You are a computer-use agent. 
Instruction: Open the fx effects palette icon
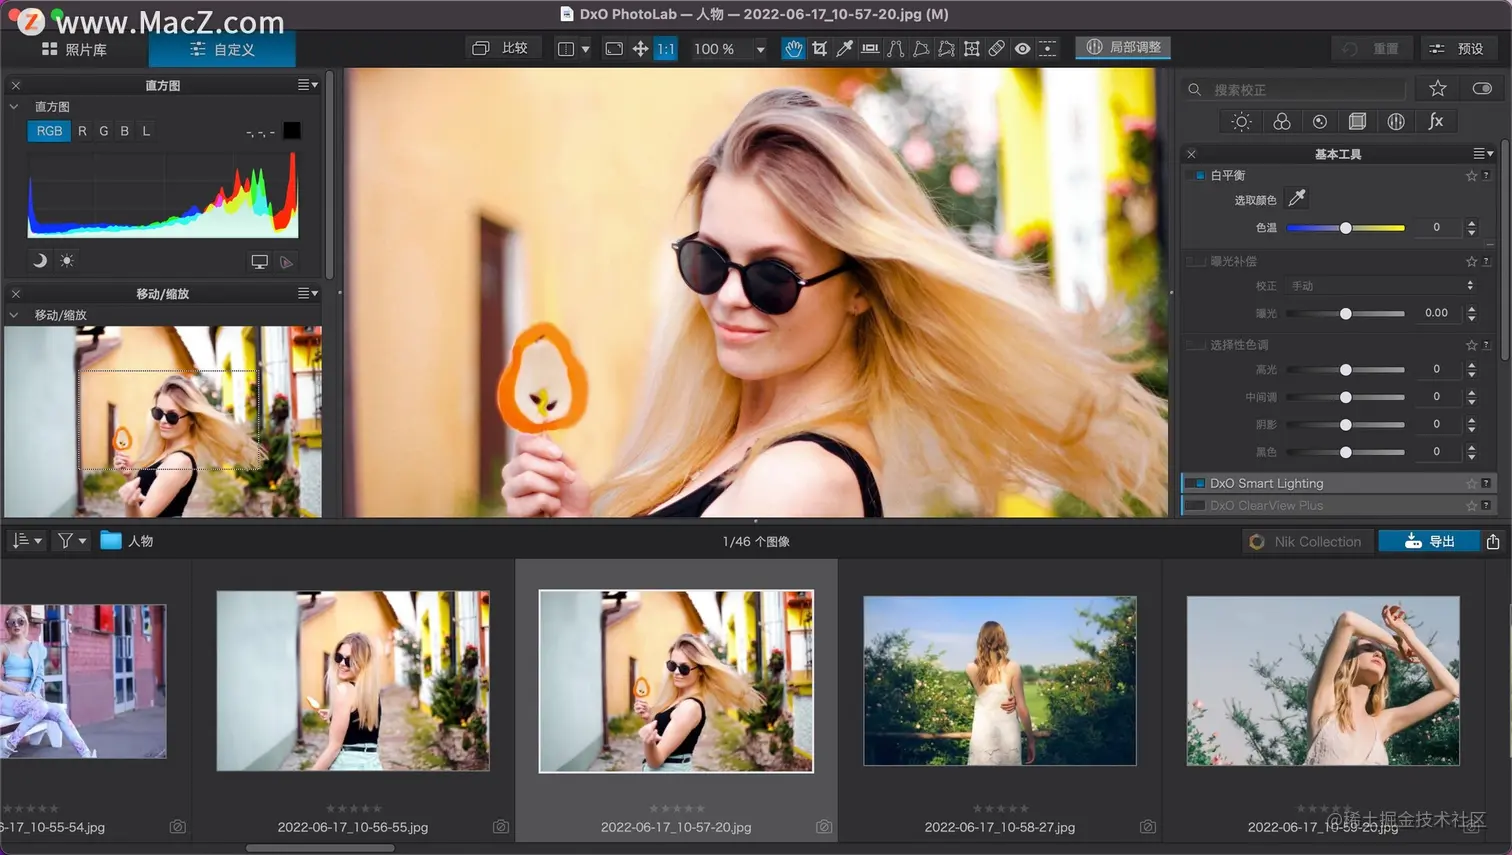coord(1436,121)
